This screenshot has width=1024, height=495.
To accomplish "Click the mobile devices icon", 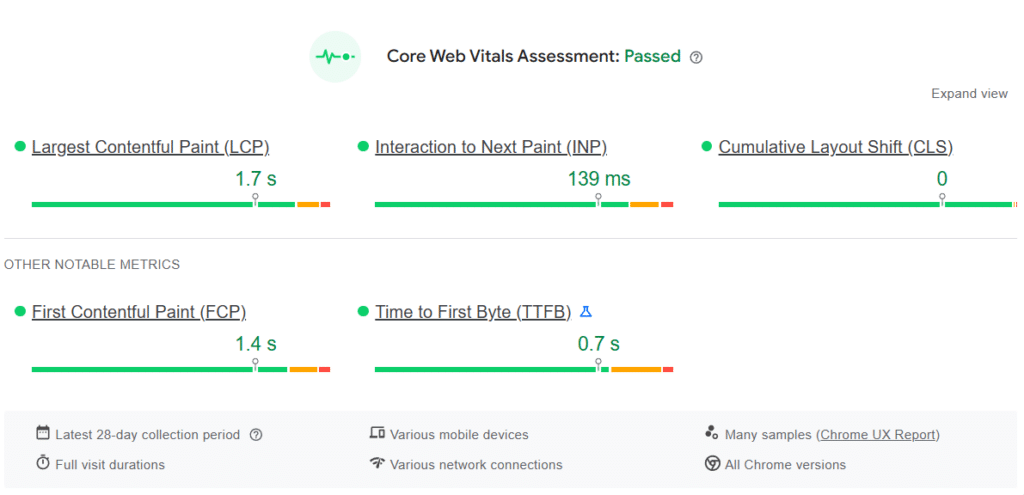I will [x=377, y=434].
